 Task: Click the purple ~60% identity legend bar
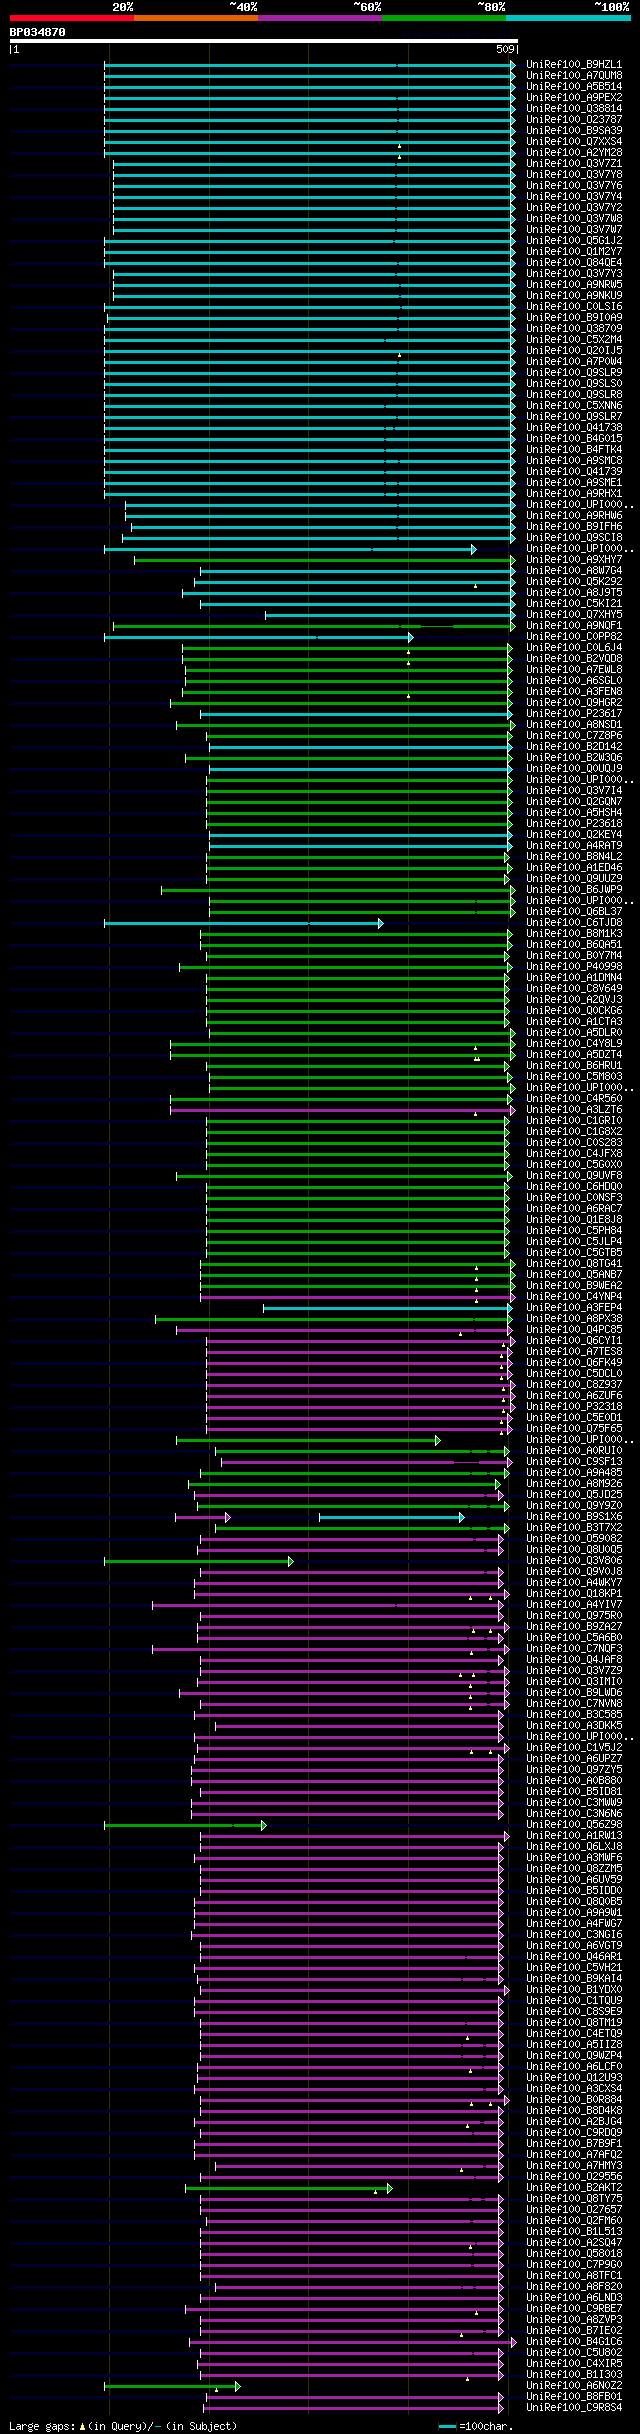tap(319, 18)
